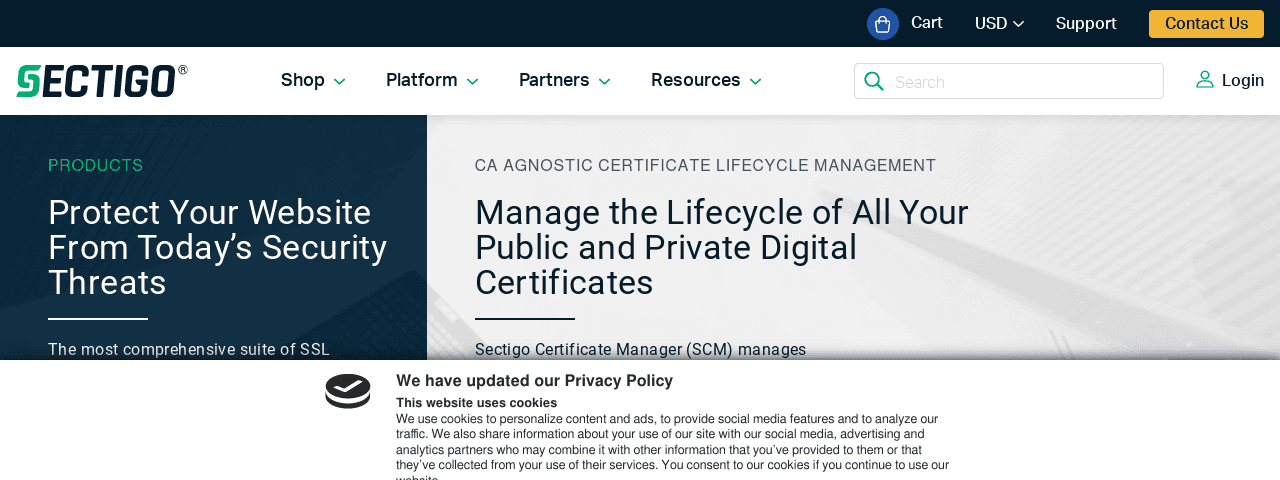Click the user profile icon beside Login

coord(1204,80)
